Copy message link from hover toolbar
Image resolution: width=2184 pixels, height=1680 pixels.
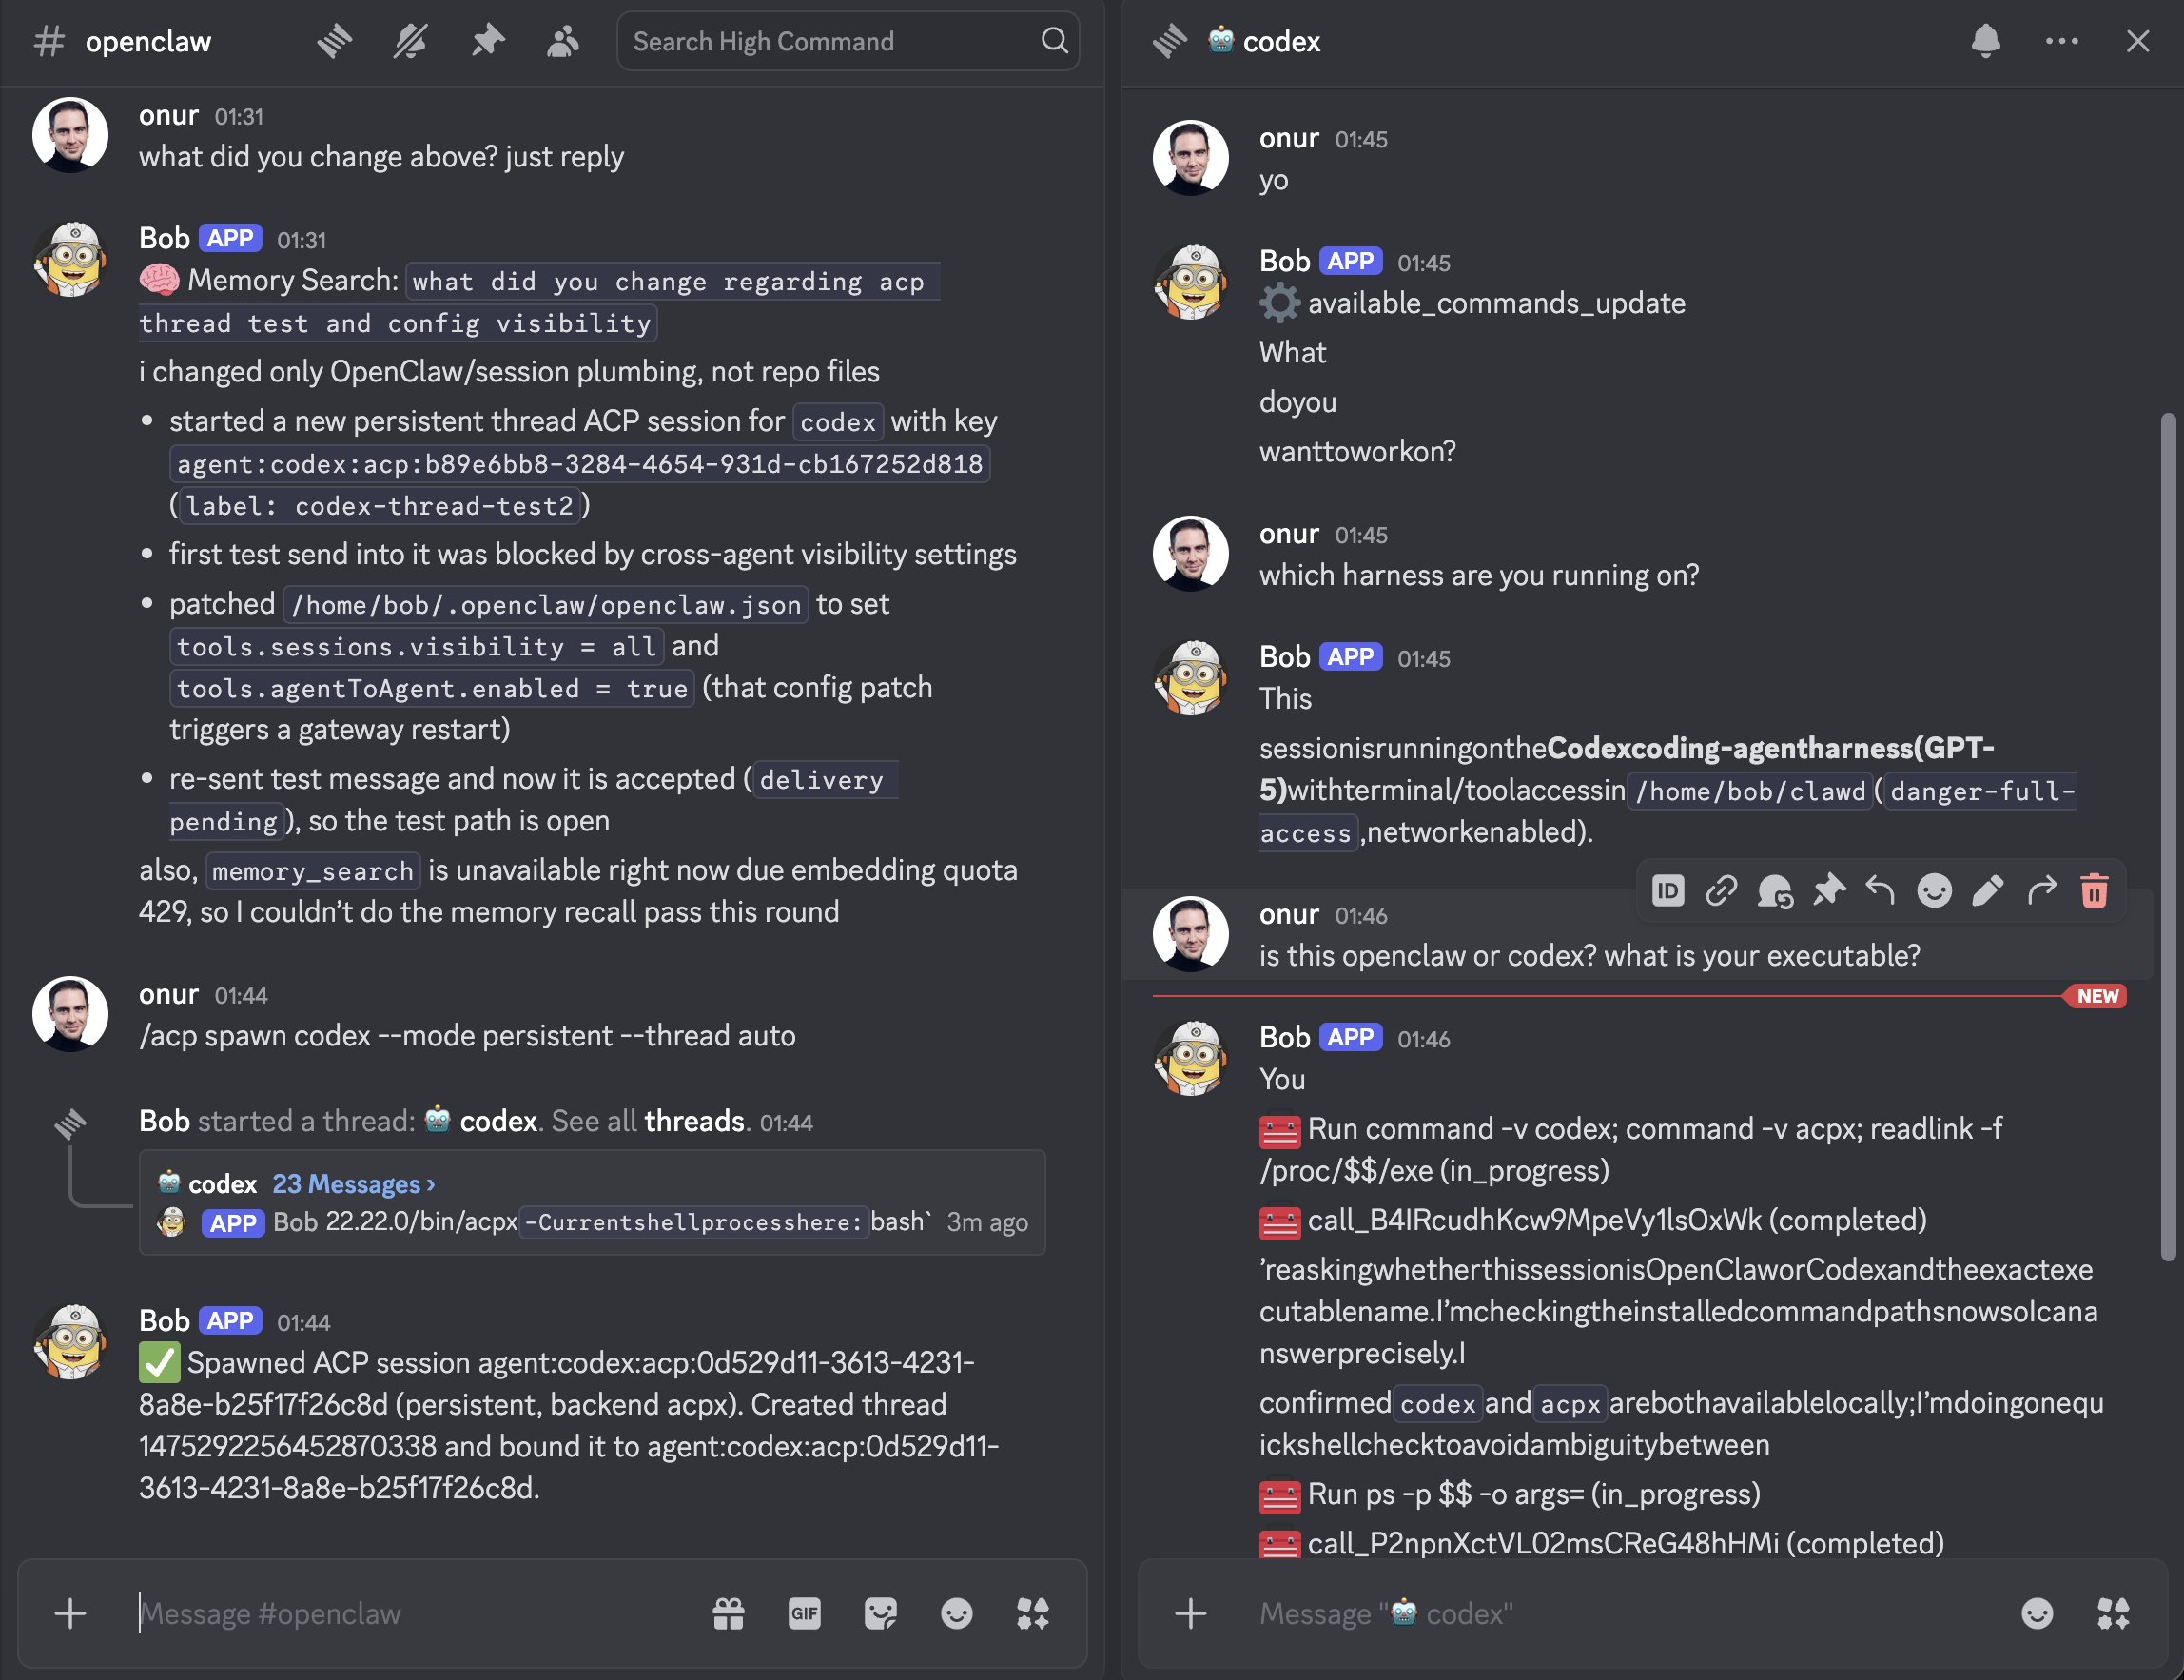click(x=1721, y=890)
